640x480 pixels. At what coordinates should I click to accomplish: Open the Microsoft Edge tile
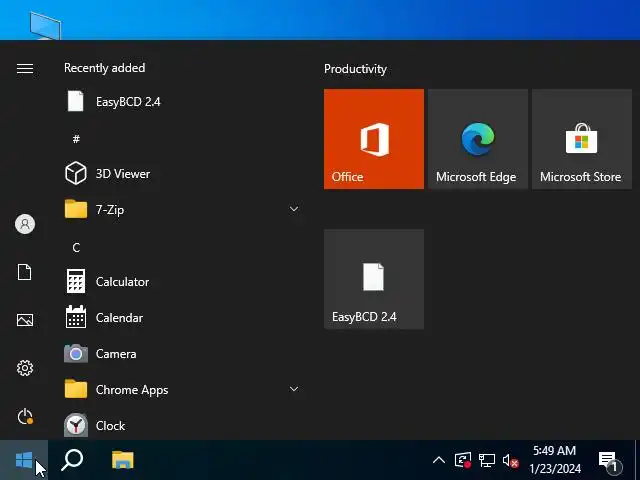[x=478, y=139]
